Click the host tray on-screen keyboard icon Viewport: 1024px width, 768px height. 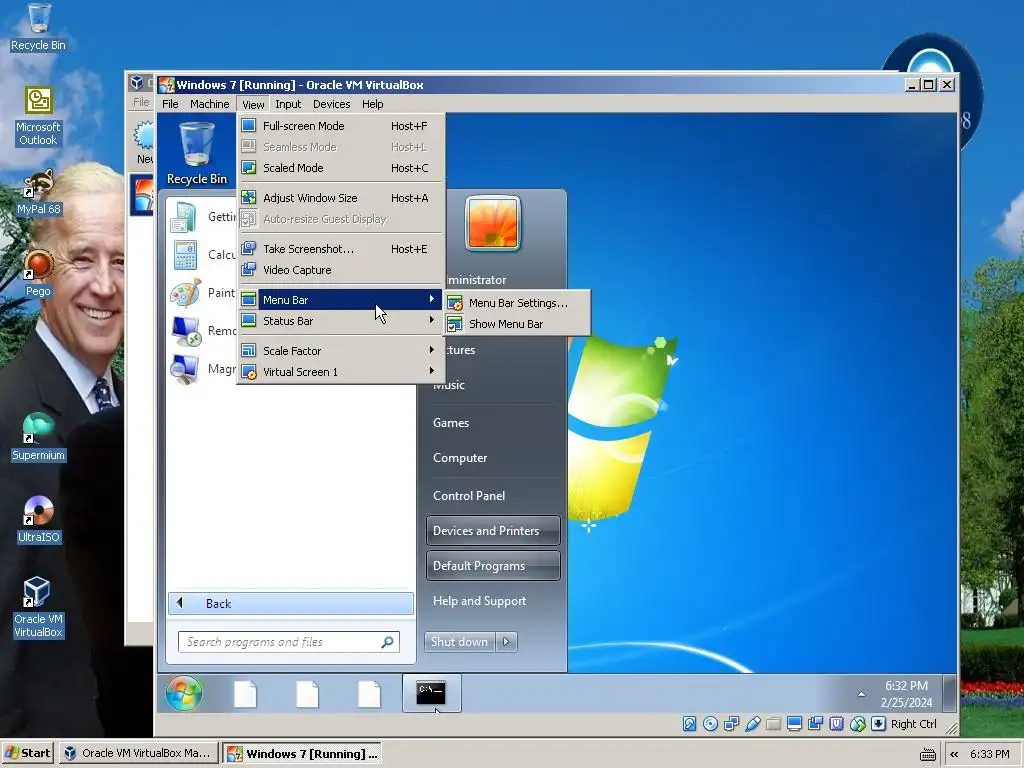[x=927, y=754]
